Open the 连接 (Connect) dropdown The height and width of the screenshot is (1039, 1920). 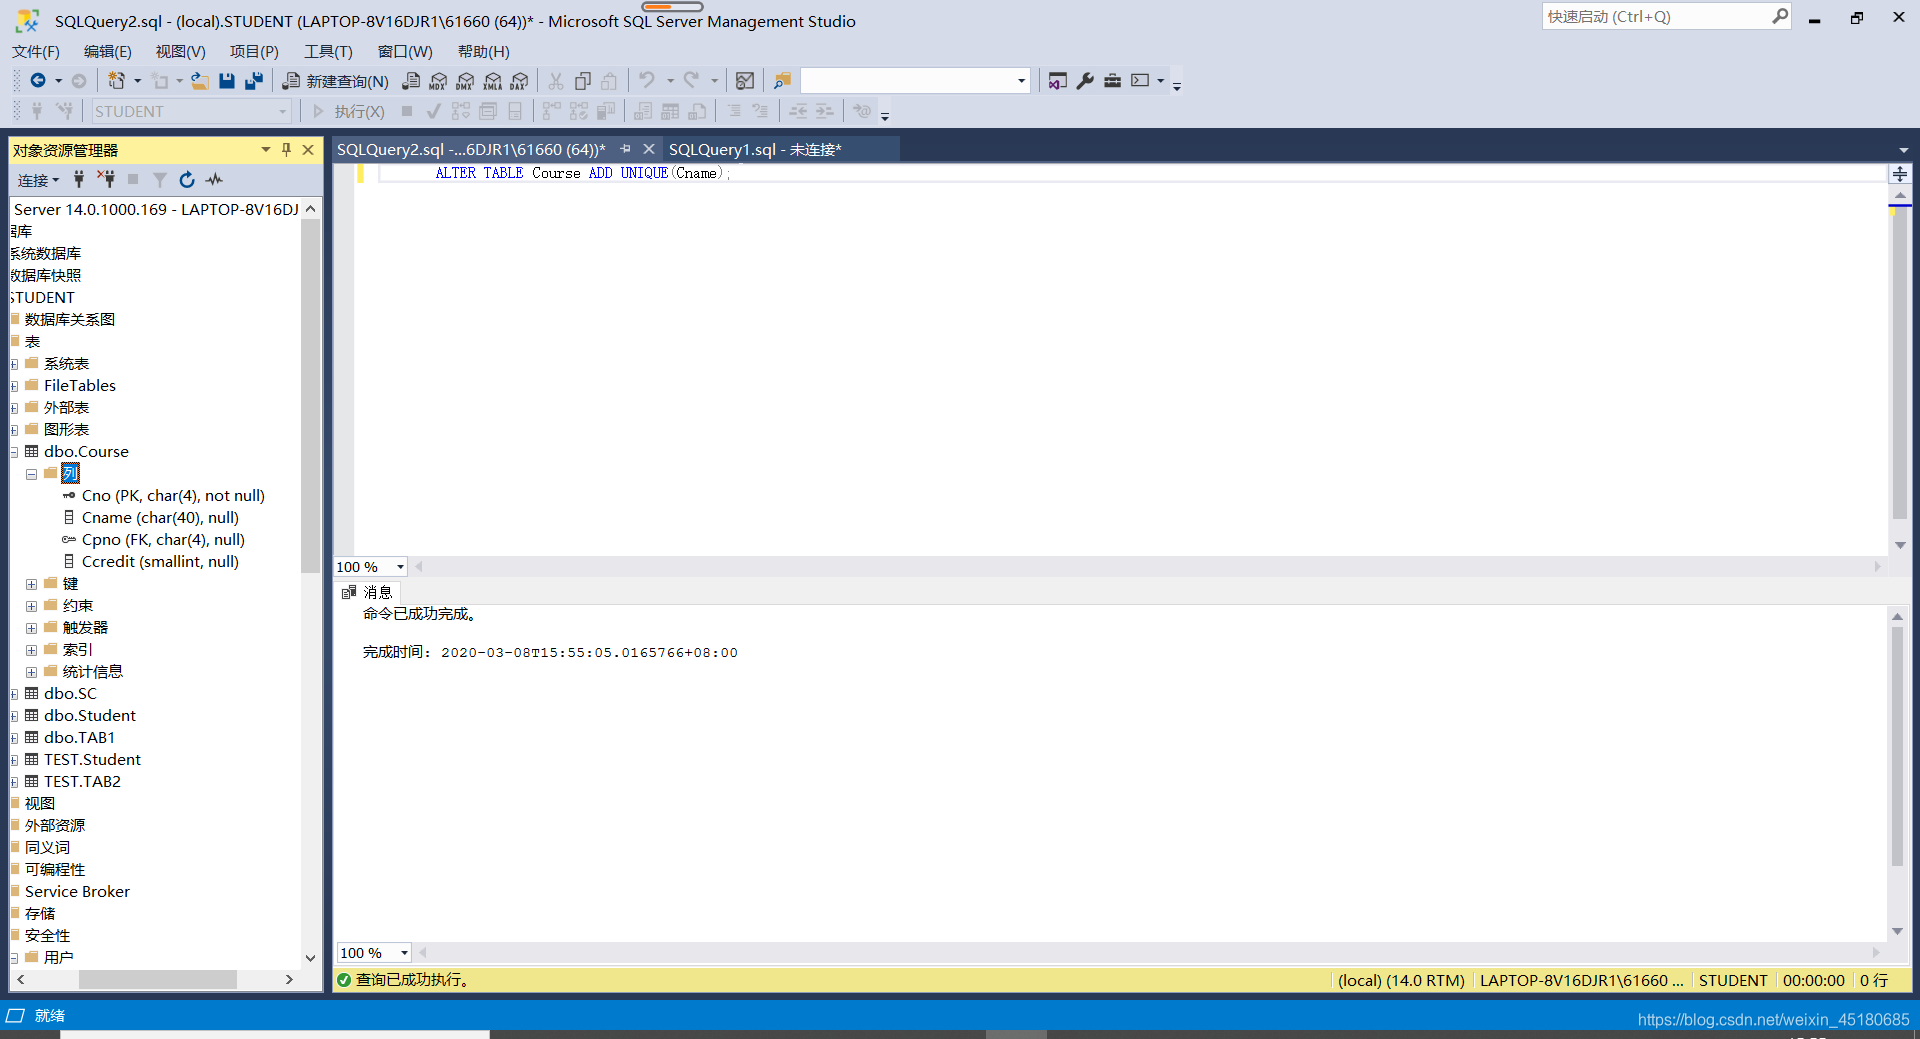[39, 180]
